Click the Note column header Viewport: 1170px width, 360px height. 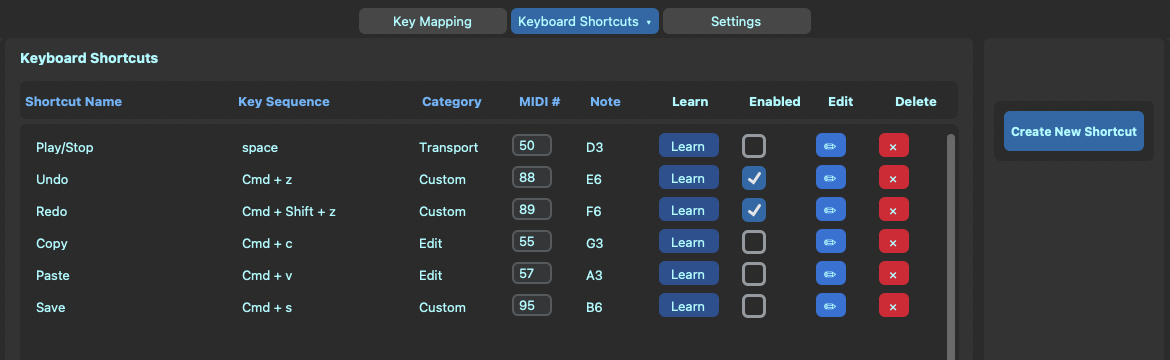[605, 102]
